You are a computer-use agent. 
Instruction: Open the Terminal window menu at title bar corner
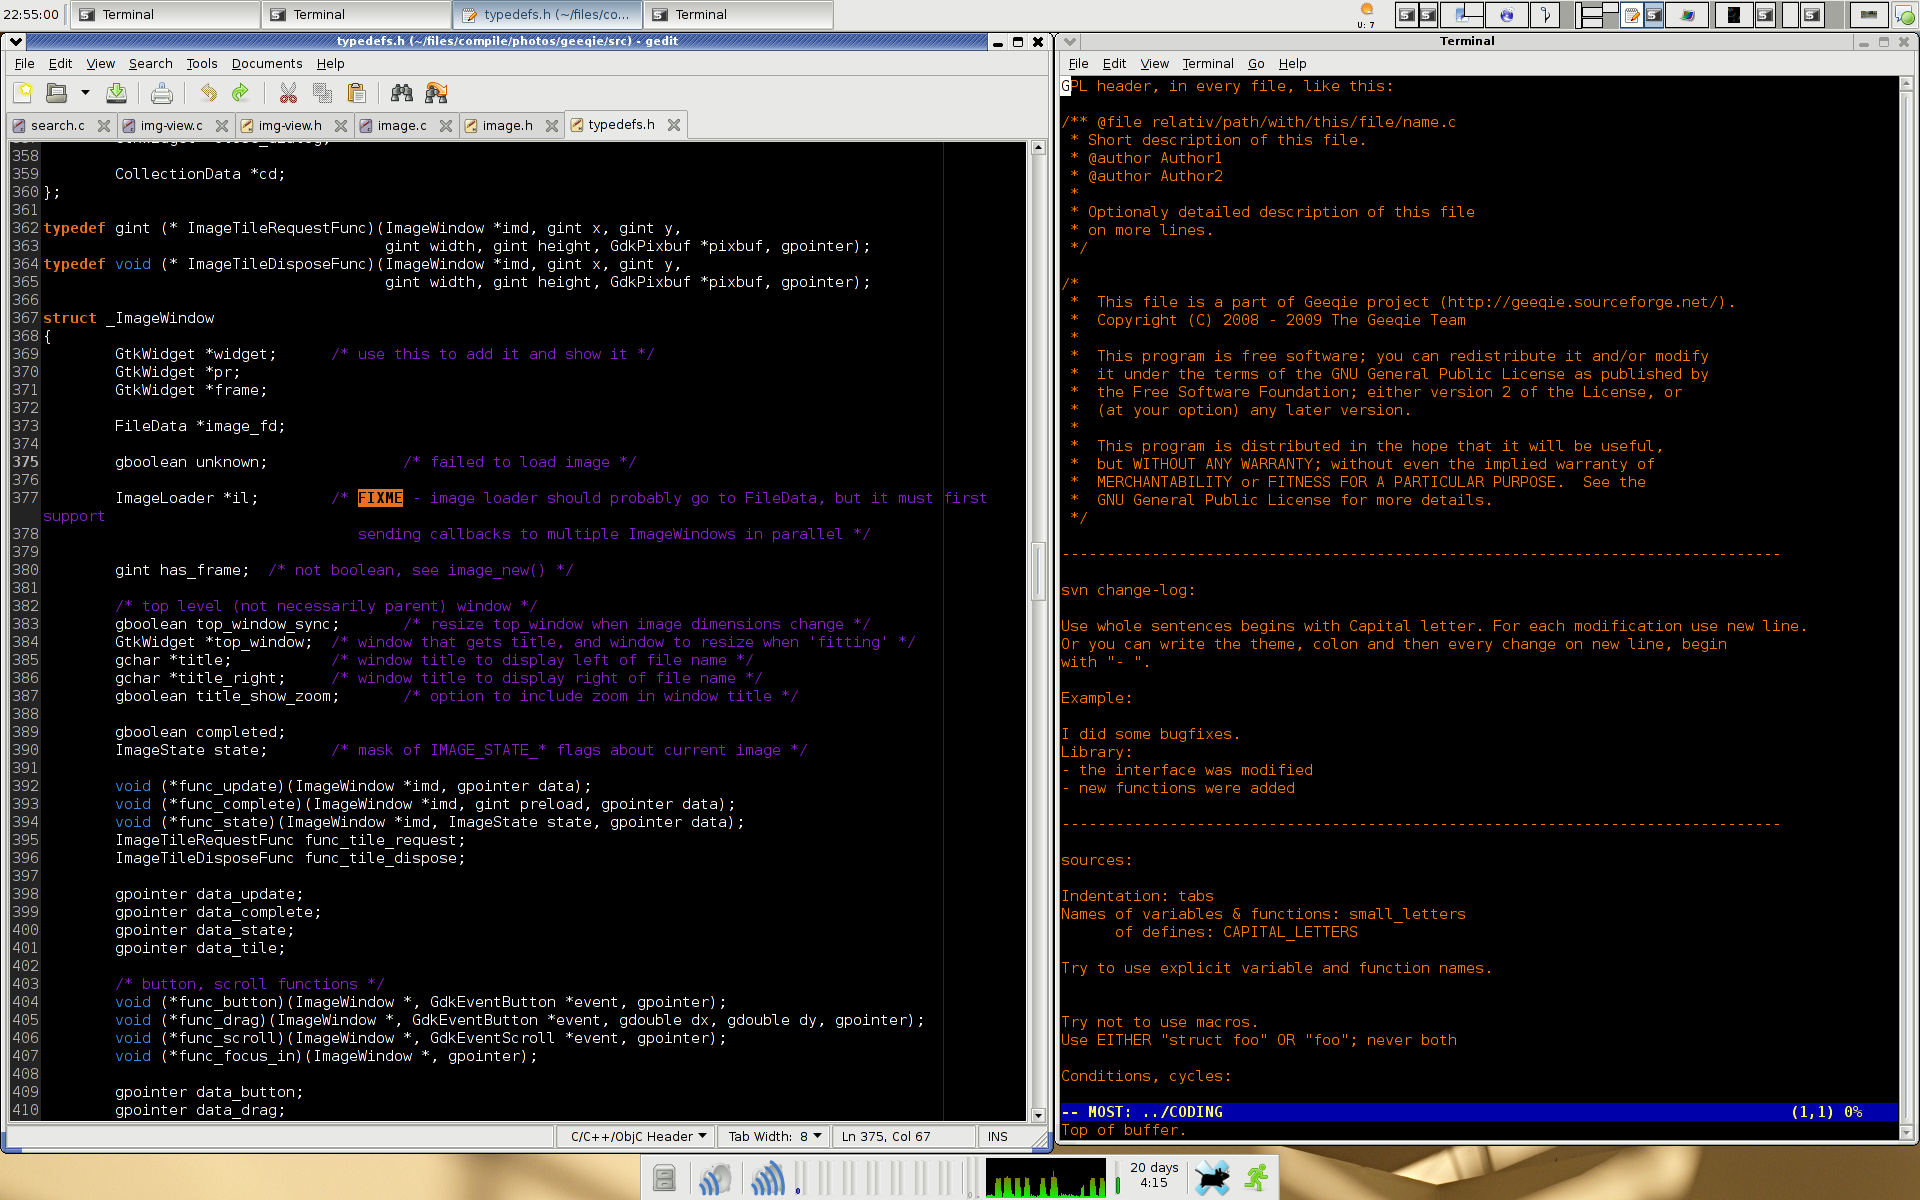pos(1070,41)
